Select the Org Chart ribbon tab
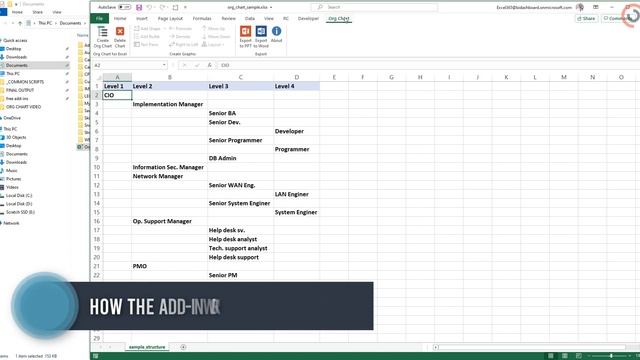 [x=339, y=18]
